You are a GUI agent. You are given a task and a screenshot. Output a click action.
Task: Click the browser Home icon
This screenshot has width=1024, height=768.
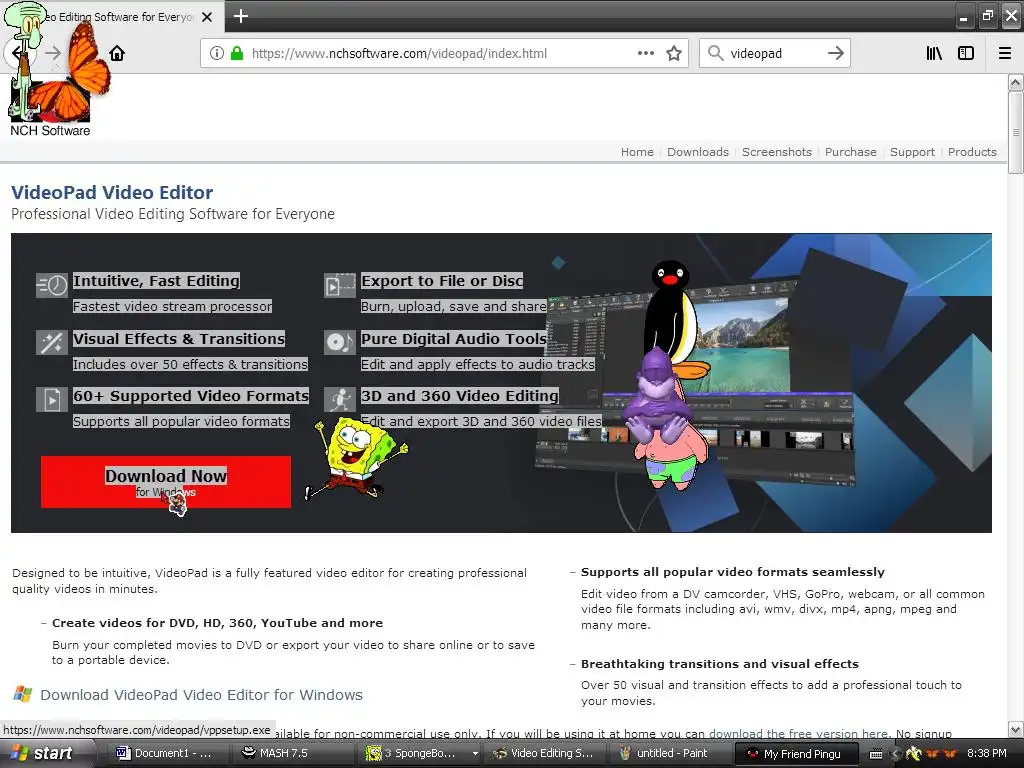click(x=117, y=53)
